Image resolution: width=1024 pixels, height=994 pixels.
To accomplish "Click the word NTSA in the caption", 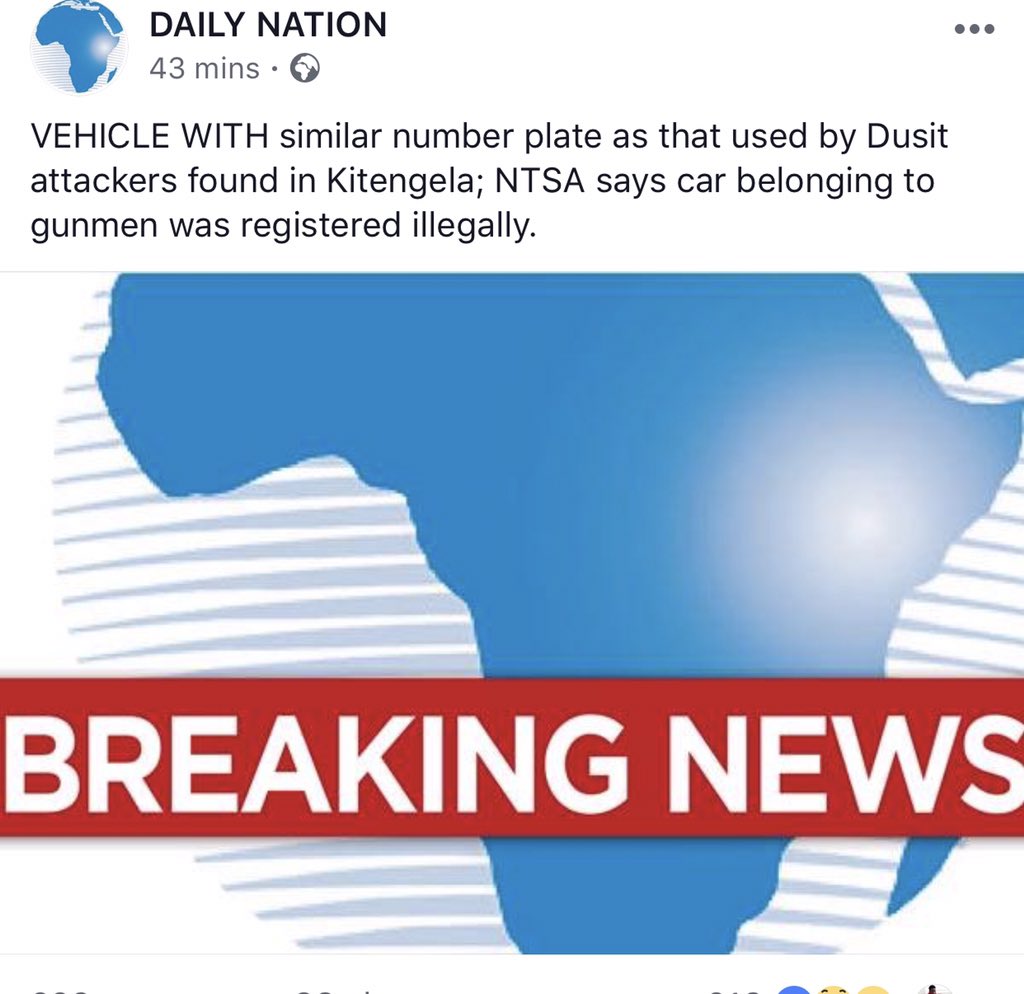I will 539,180.
